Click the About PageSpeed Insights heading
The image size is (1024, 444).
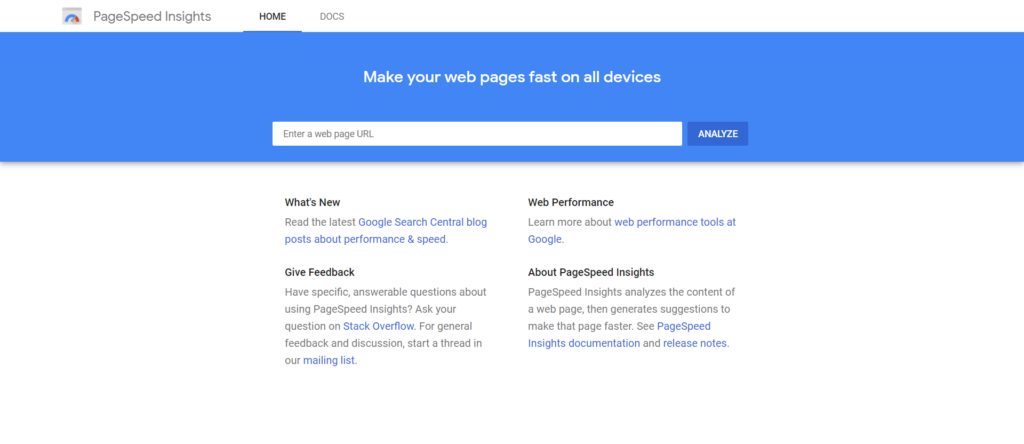[x=591, y=272]
